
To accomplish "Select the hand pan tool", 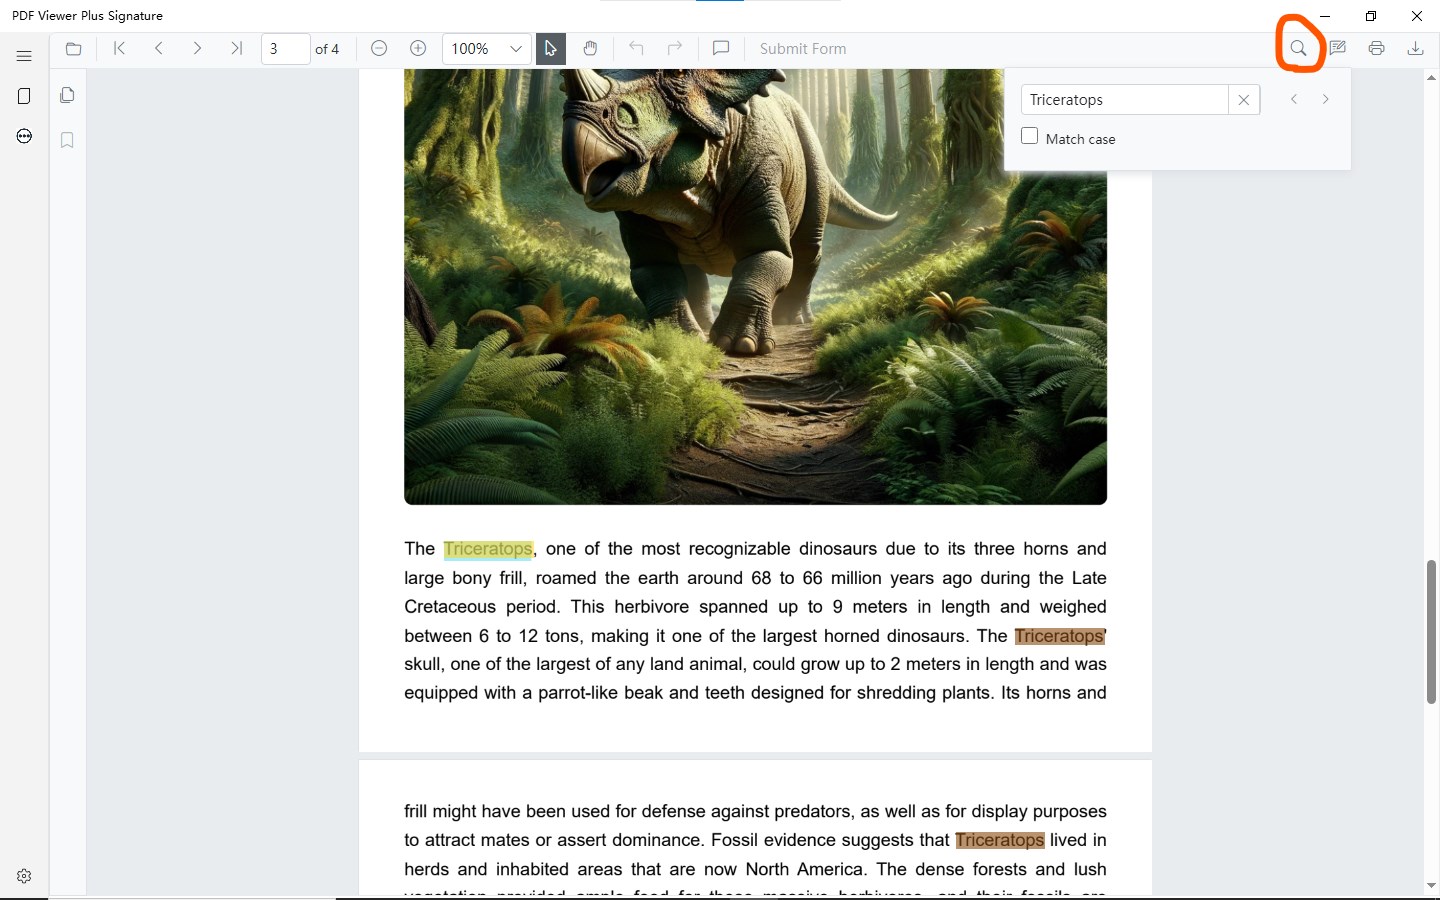I will (x=590, y=48).
